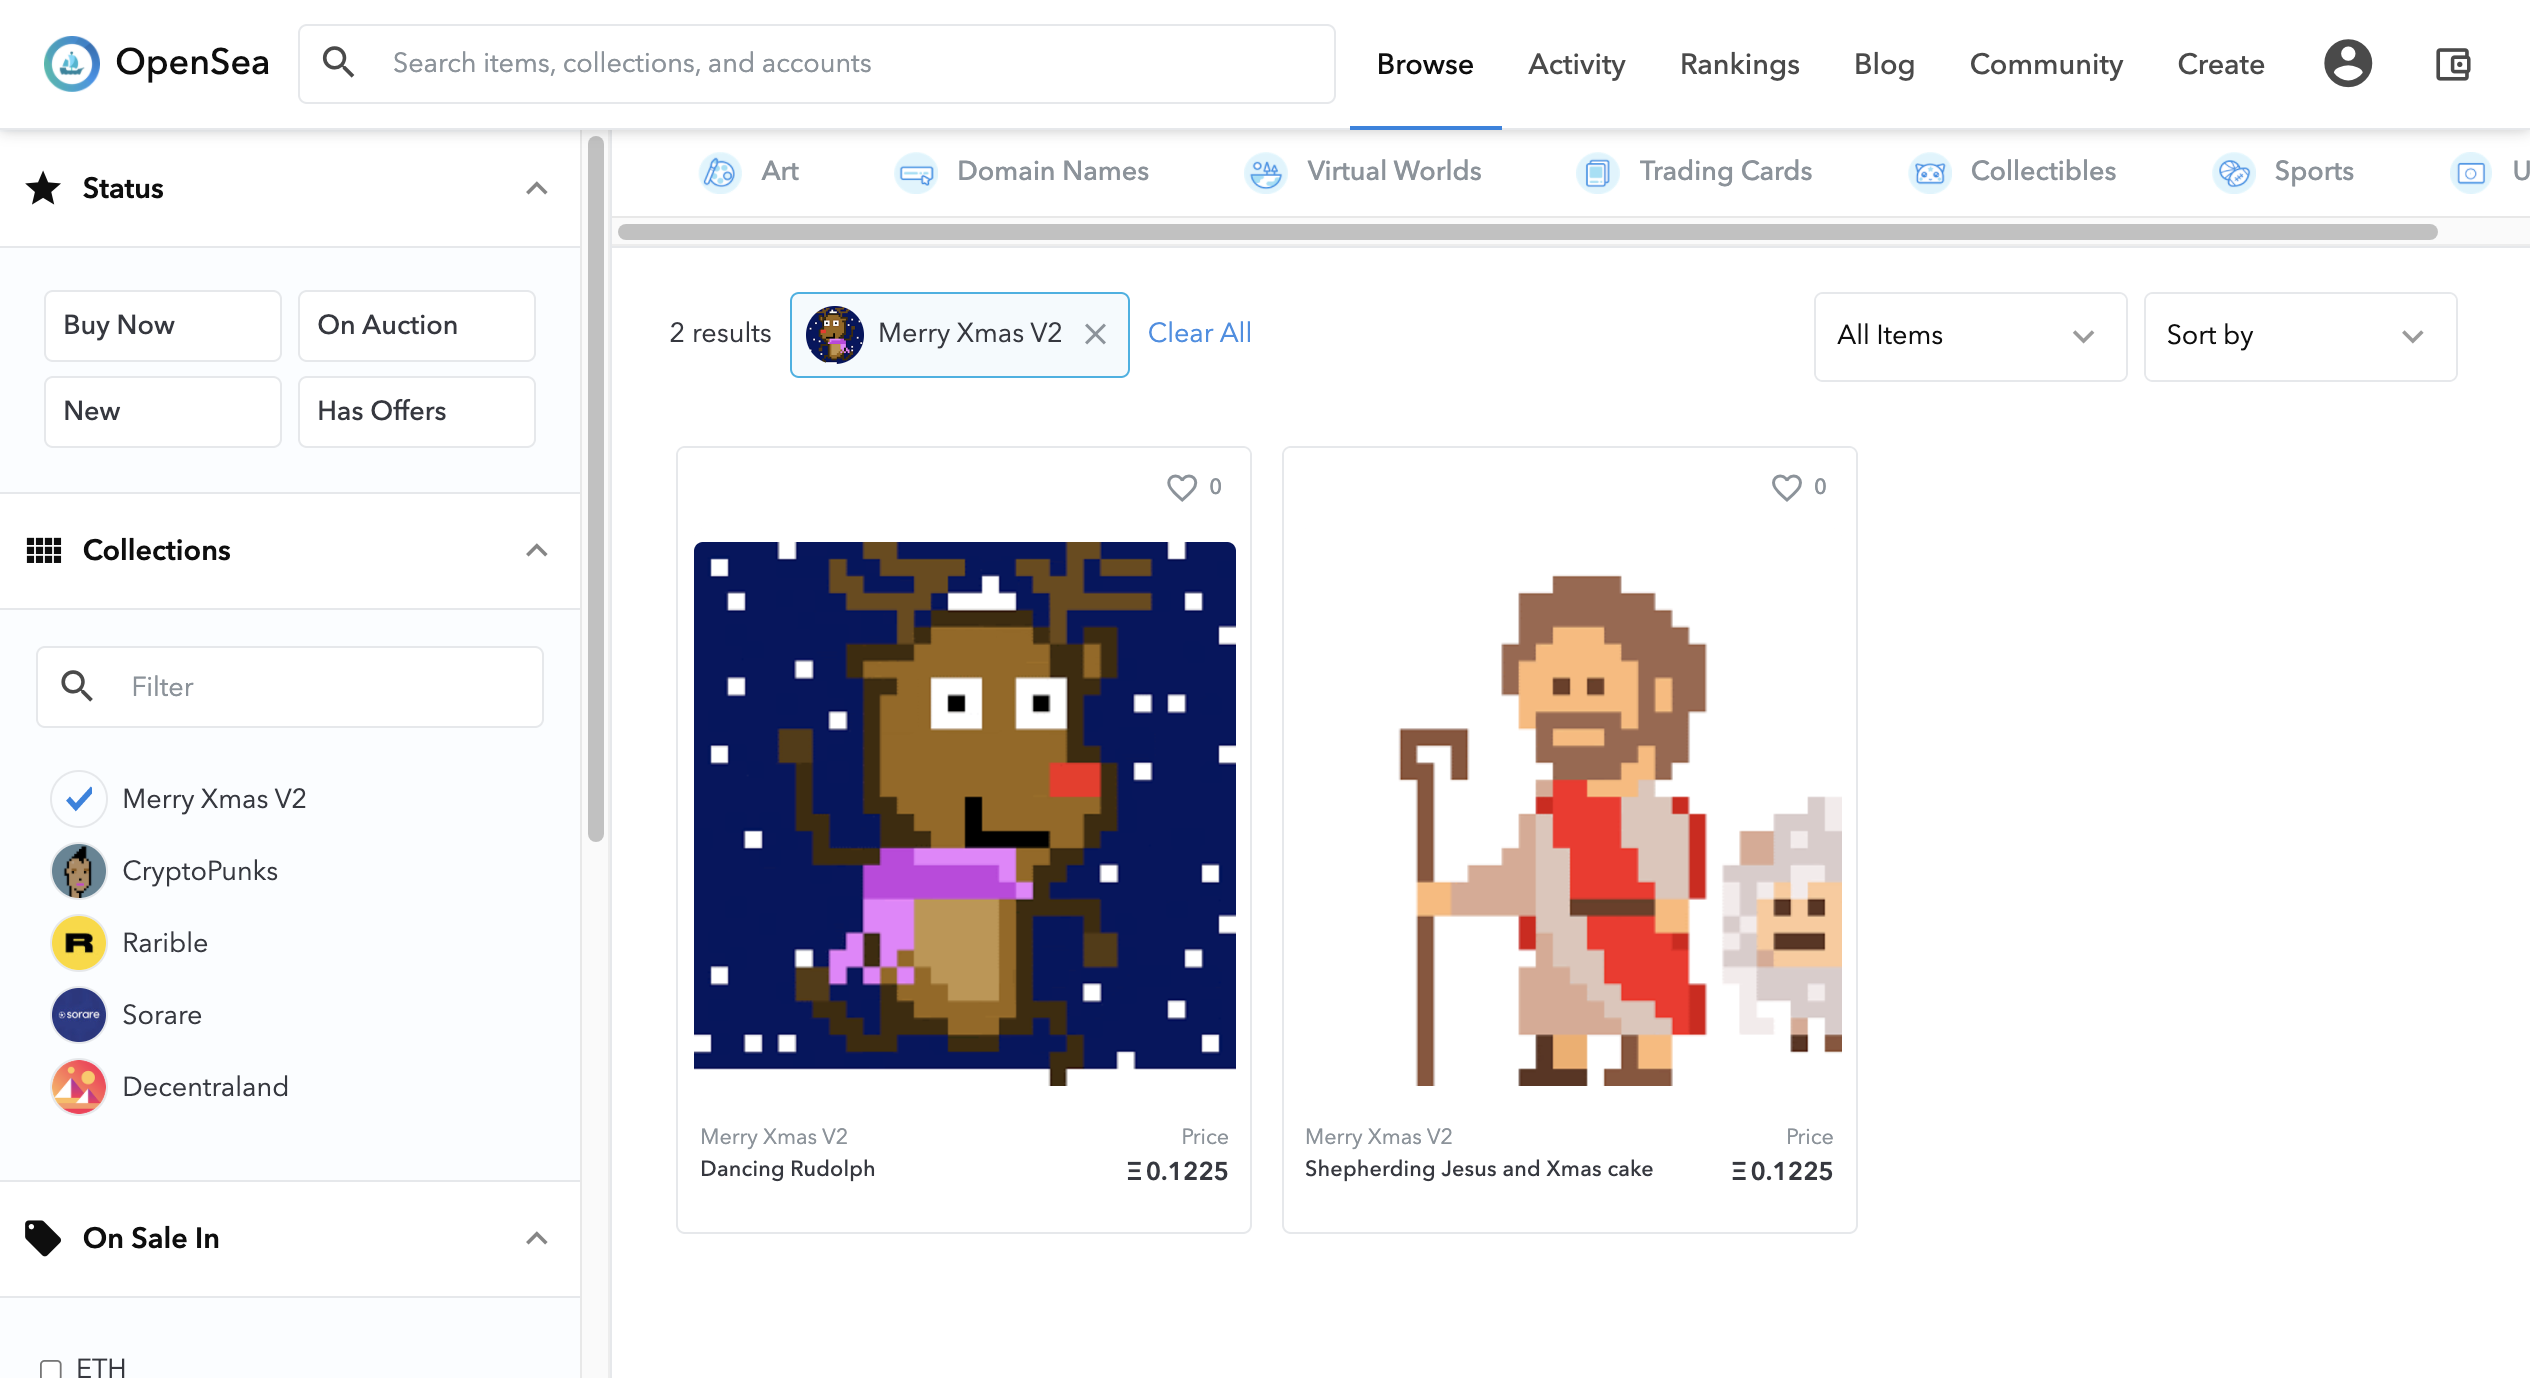The height and width of the screenshot is (1378, 2530).
Task: Open the user account profile icon
Action: (2347, 64)
